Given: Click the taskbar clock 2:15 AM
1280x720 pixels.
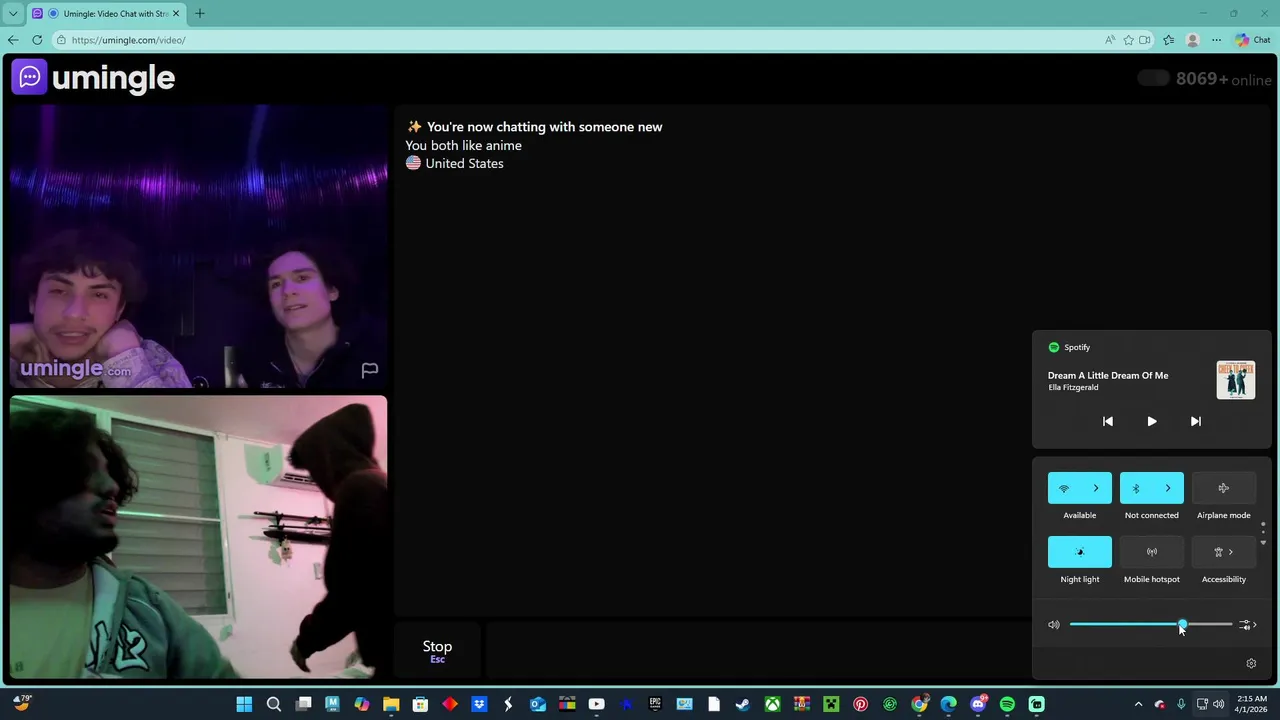Looking at the screenshot, I should click(1252, 704).
